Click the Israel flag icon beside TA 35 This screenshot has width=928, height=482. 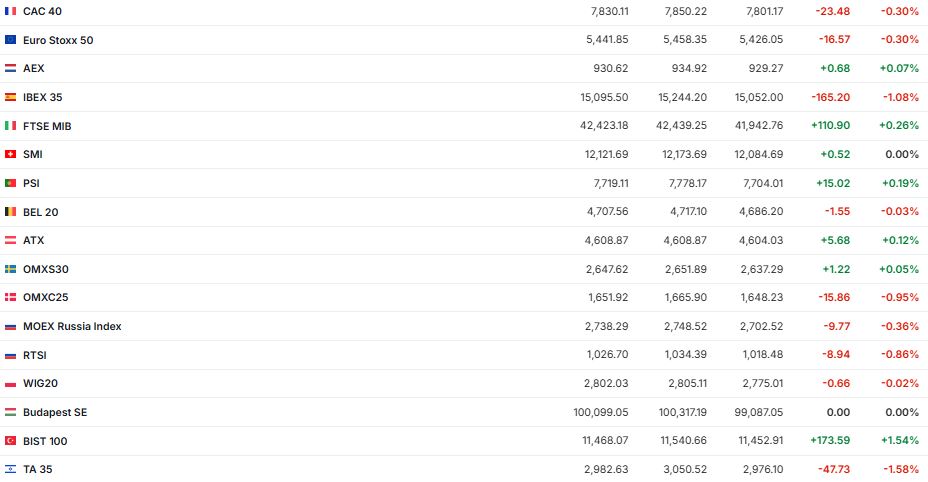click(x=11, y=469)
